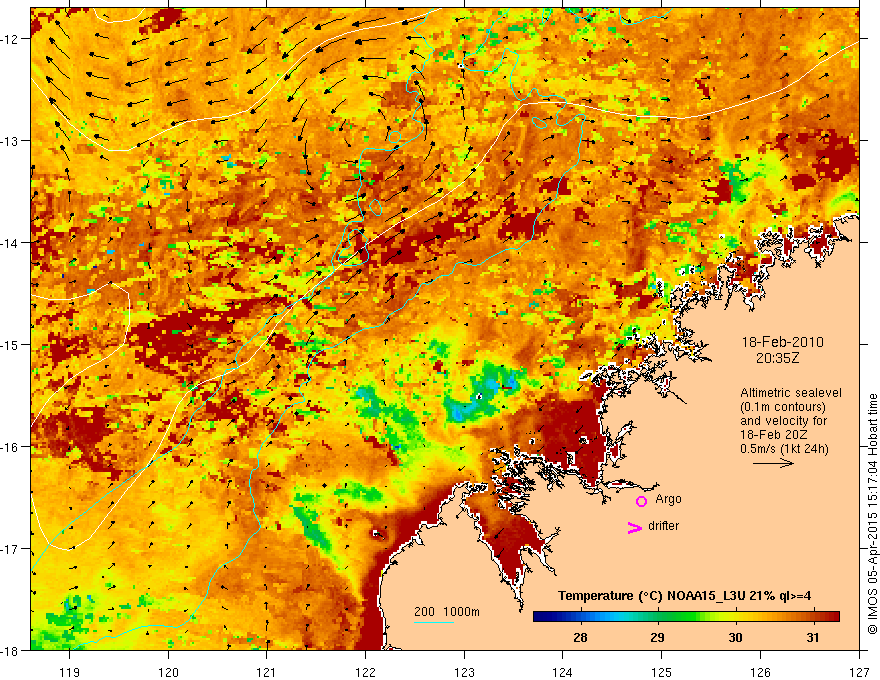The image size is (880, 680).
Task: Click the magenta drifter arrowhead legend icon
Action: point(634,527)
